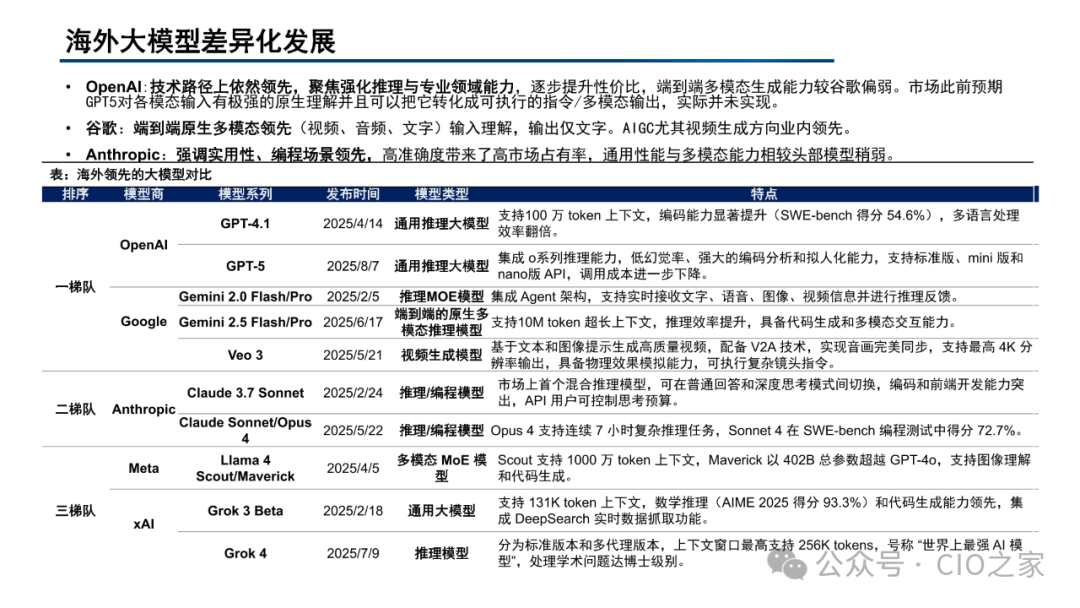1080x608 pixels.
Task: Click the Grok 4 model cell
Action: pyautogui.click(x=245, y=553)
